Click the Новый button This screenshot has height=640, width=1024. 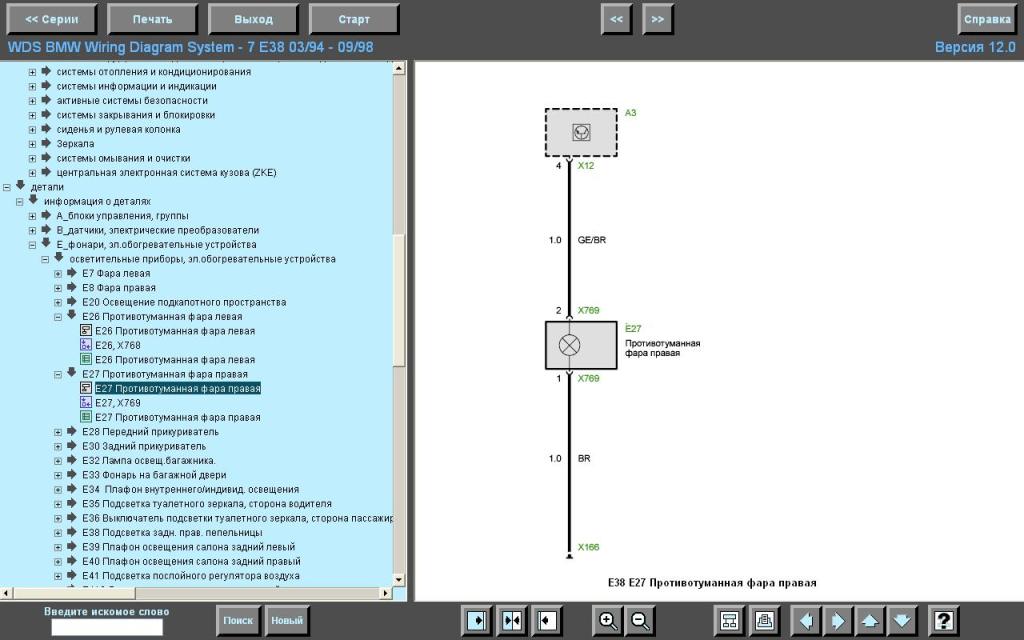(287, 620)
